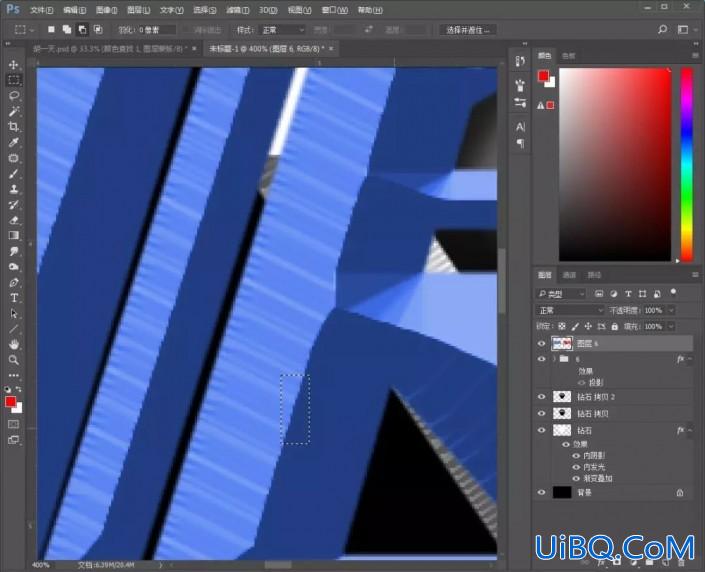The width and height of the screenshot is (705, 572).
Task: Click the Intersect with selection icon
Action: click(x=98, y=30)
